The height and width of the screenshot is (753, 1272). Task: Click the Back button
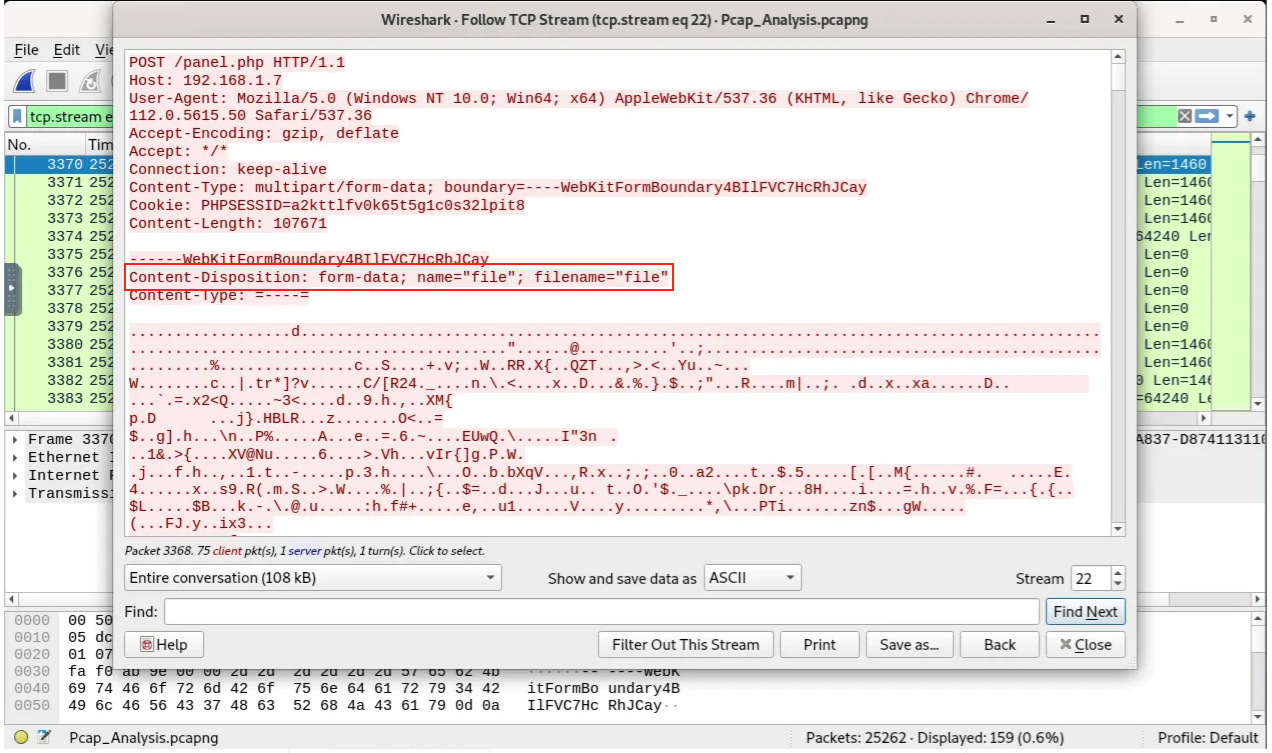[999, 645]
